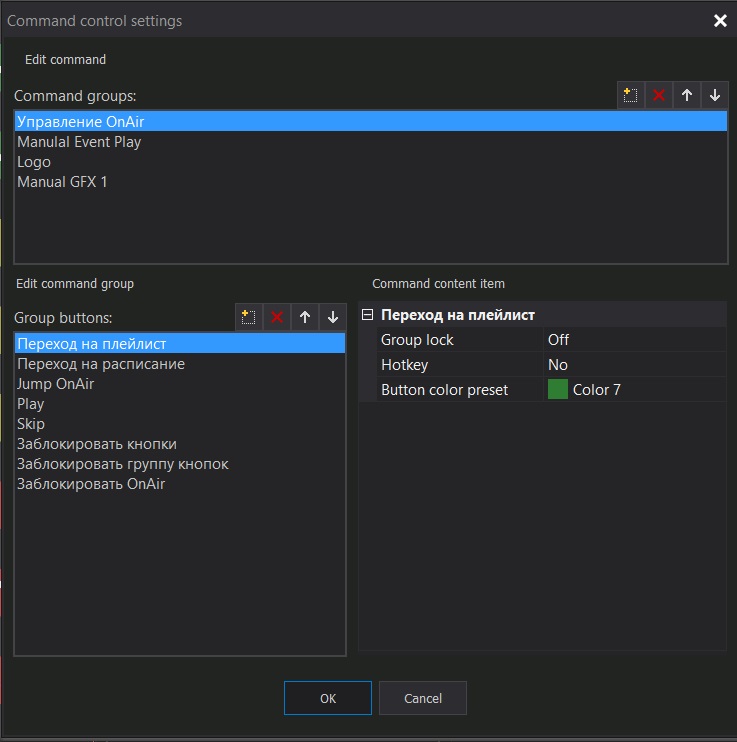Select the Переход на расписание button
737x742 pixels.
click(x=180, y=364)
